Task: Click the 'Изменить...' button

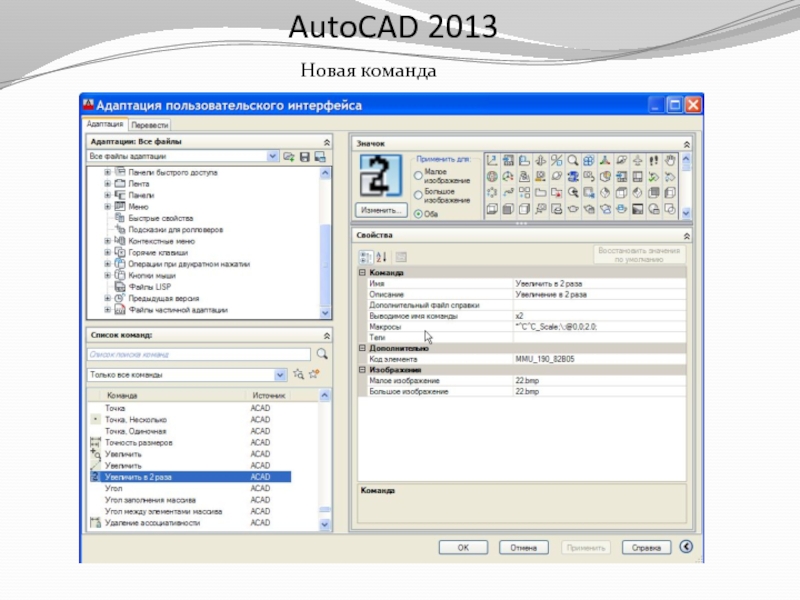Action: 380,211
